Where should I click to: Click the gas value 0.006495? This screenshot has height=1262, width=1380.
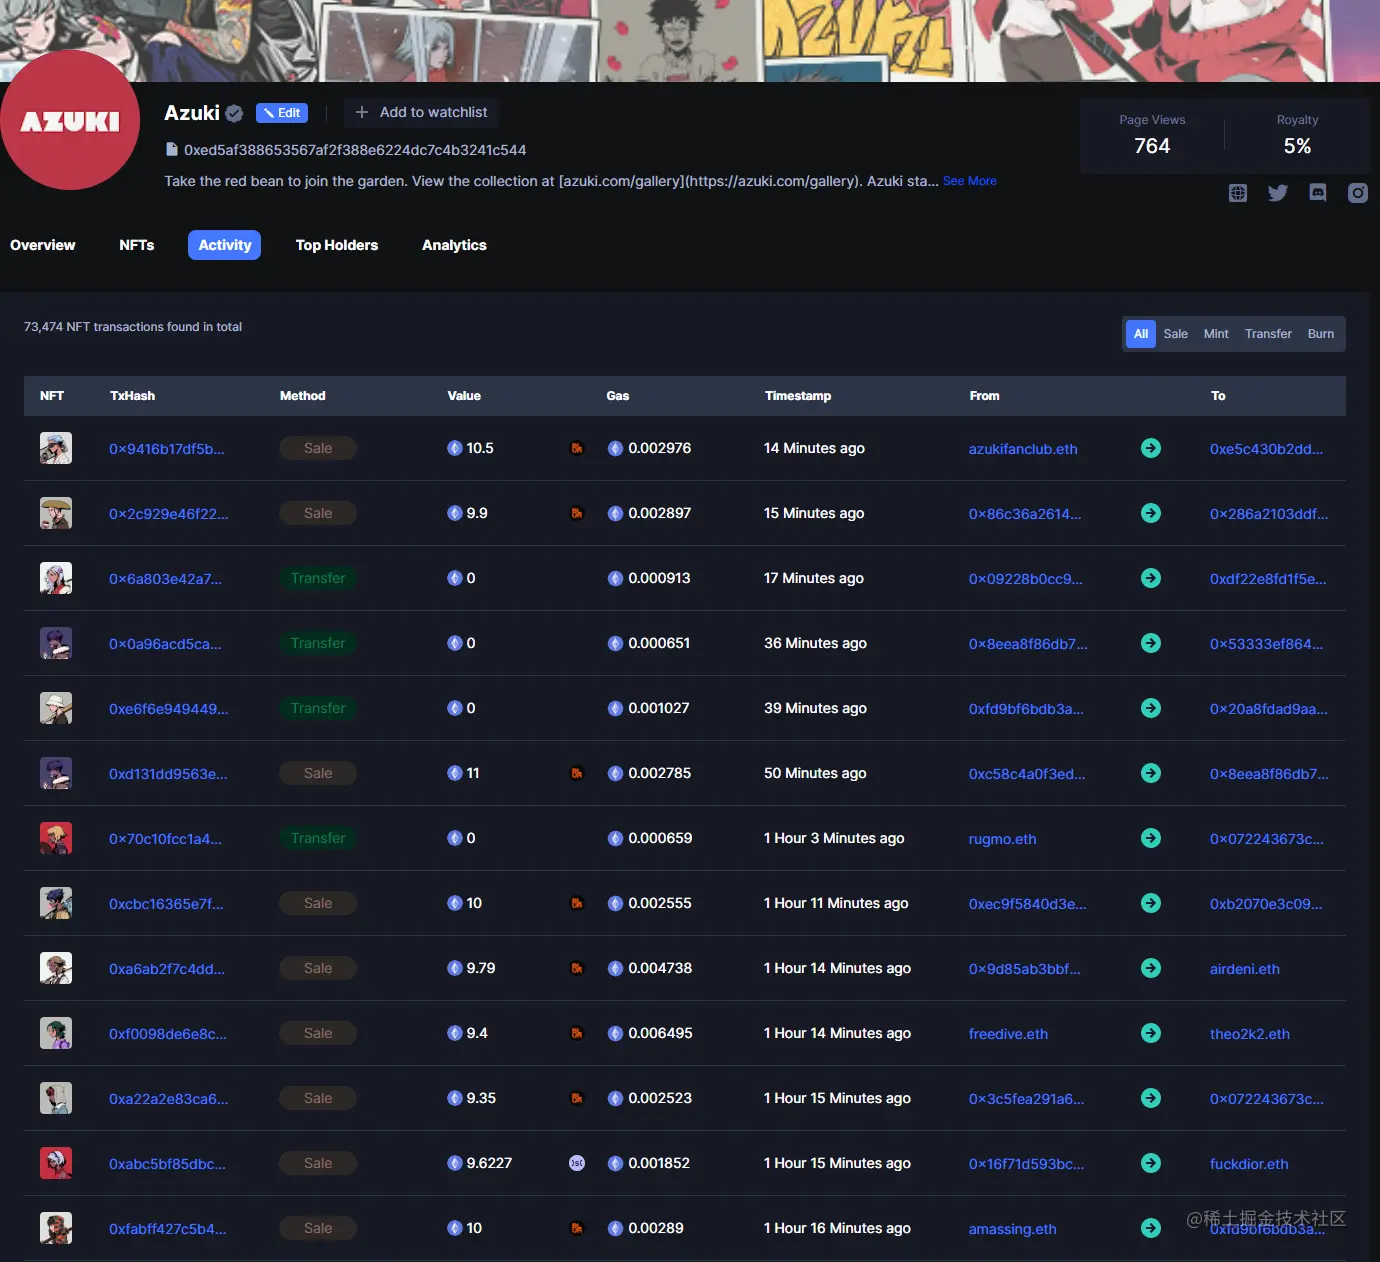coord(660,1033)
